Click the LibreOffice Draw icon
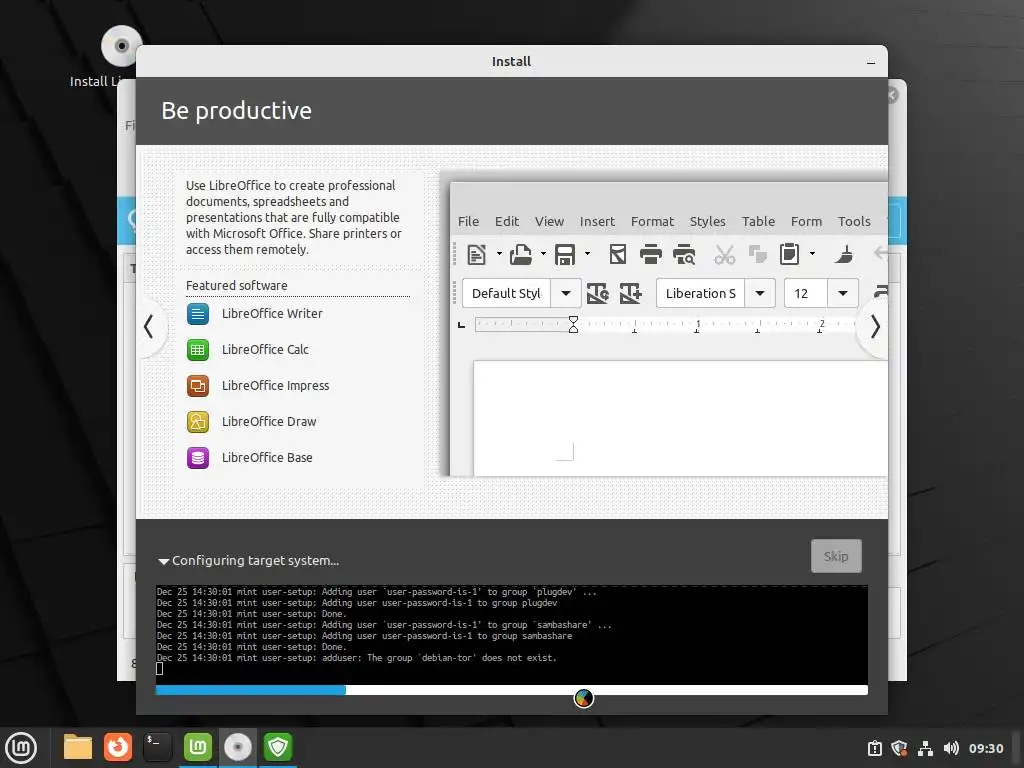1024x768 pixels. 198,422
